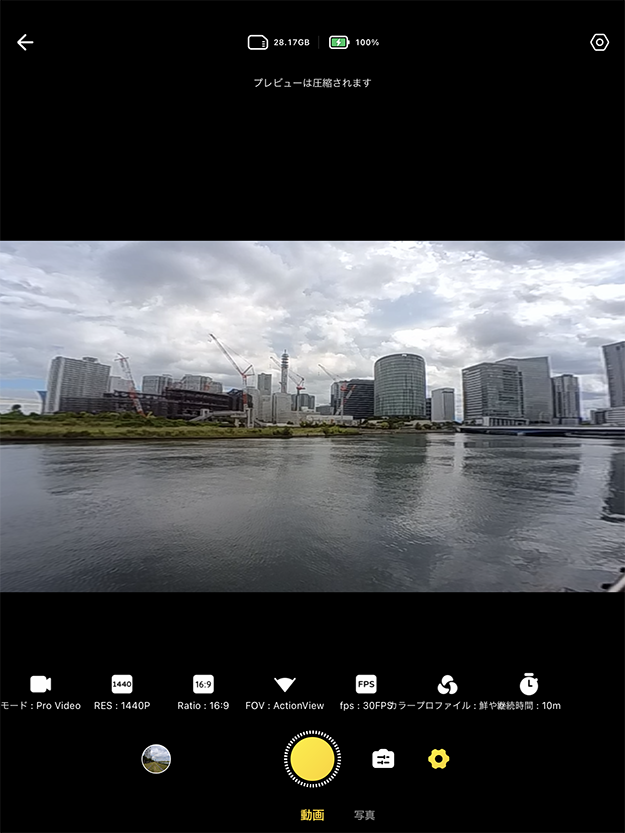Open the Pro Video mode camera icon
The width and height of the screenshot is (625, 833).
[40, 684]
